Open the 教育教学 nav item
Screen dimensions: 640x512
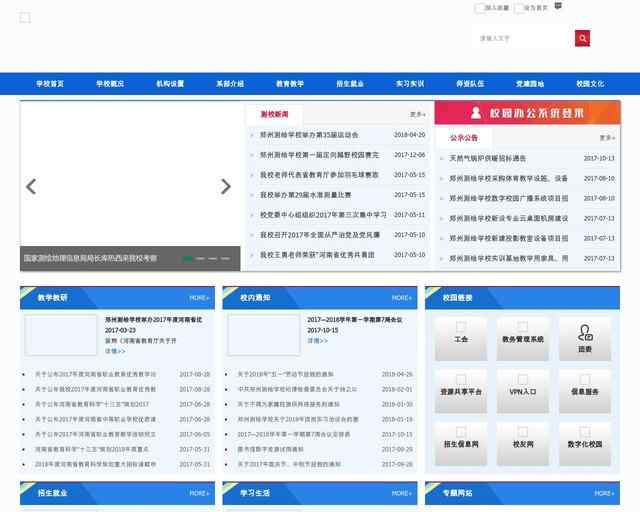coord(290,84)
